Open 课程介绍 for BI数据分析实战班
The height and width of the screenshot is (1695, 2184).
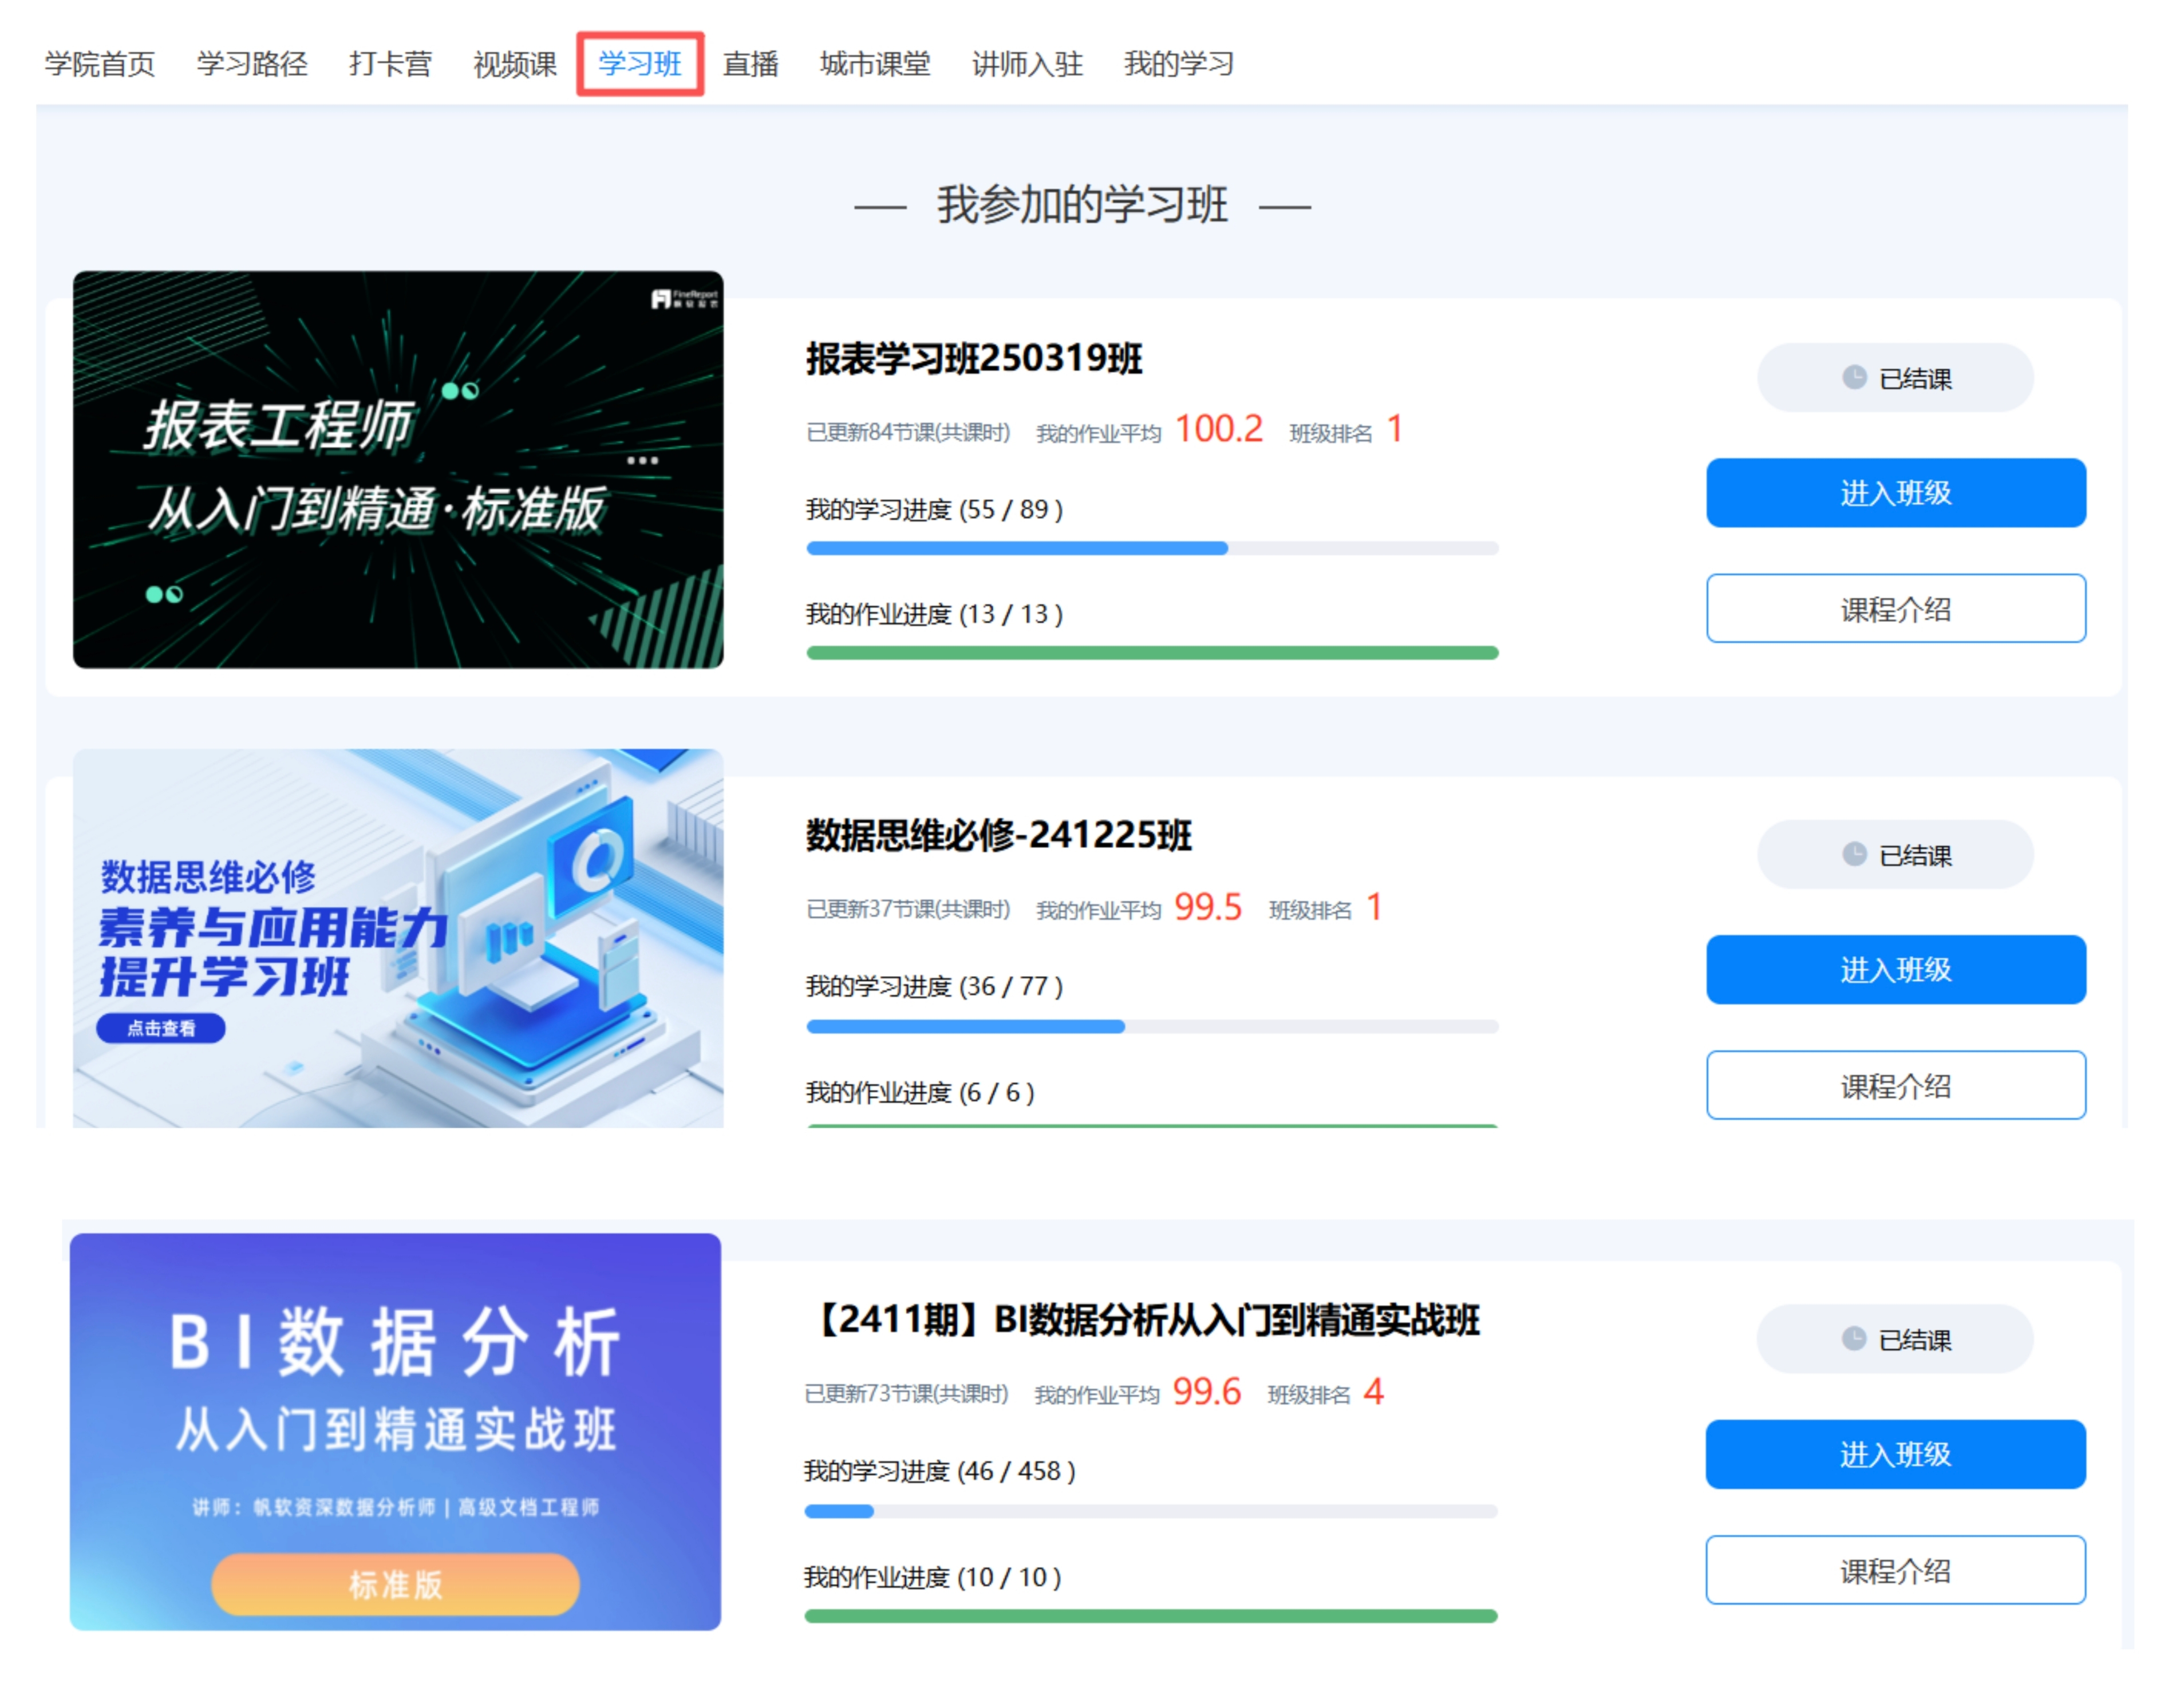(1895, 1571)
